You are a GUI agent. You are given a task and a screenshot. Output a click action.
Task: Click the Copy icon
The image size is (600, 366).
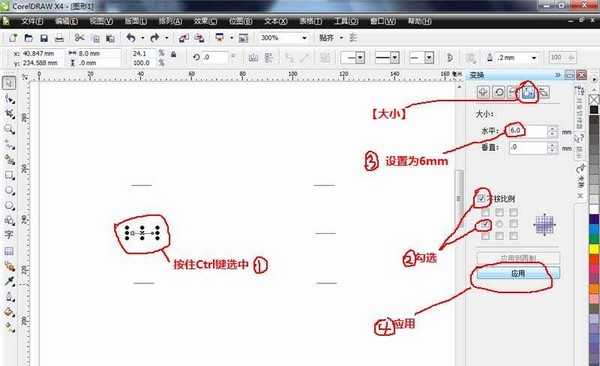(96, 38)
